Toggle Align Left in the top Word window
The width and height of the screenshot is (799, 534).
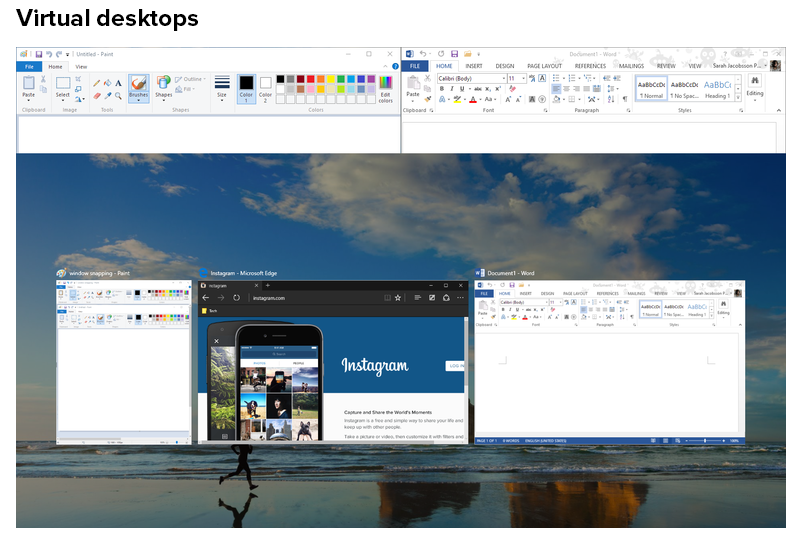pos(556,89)
